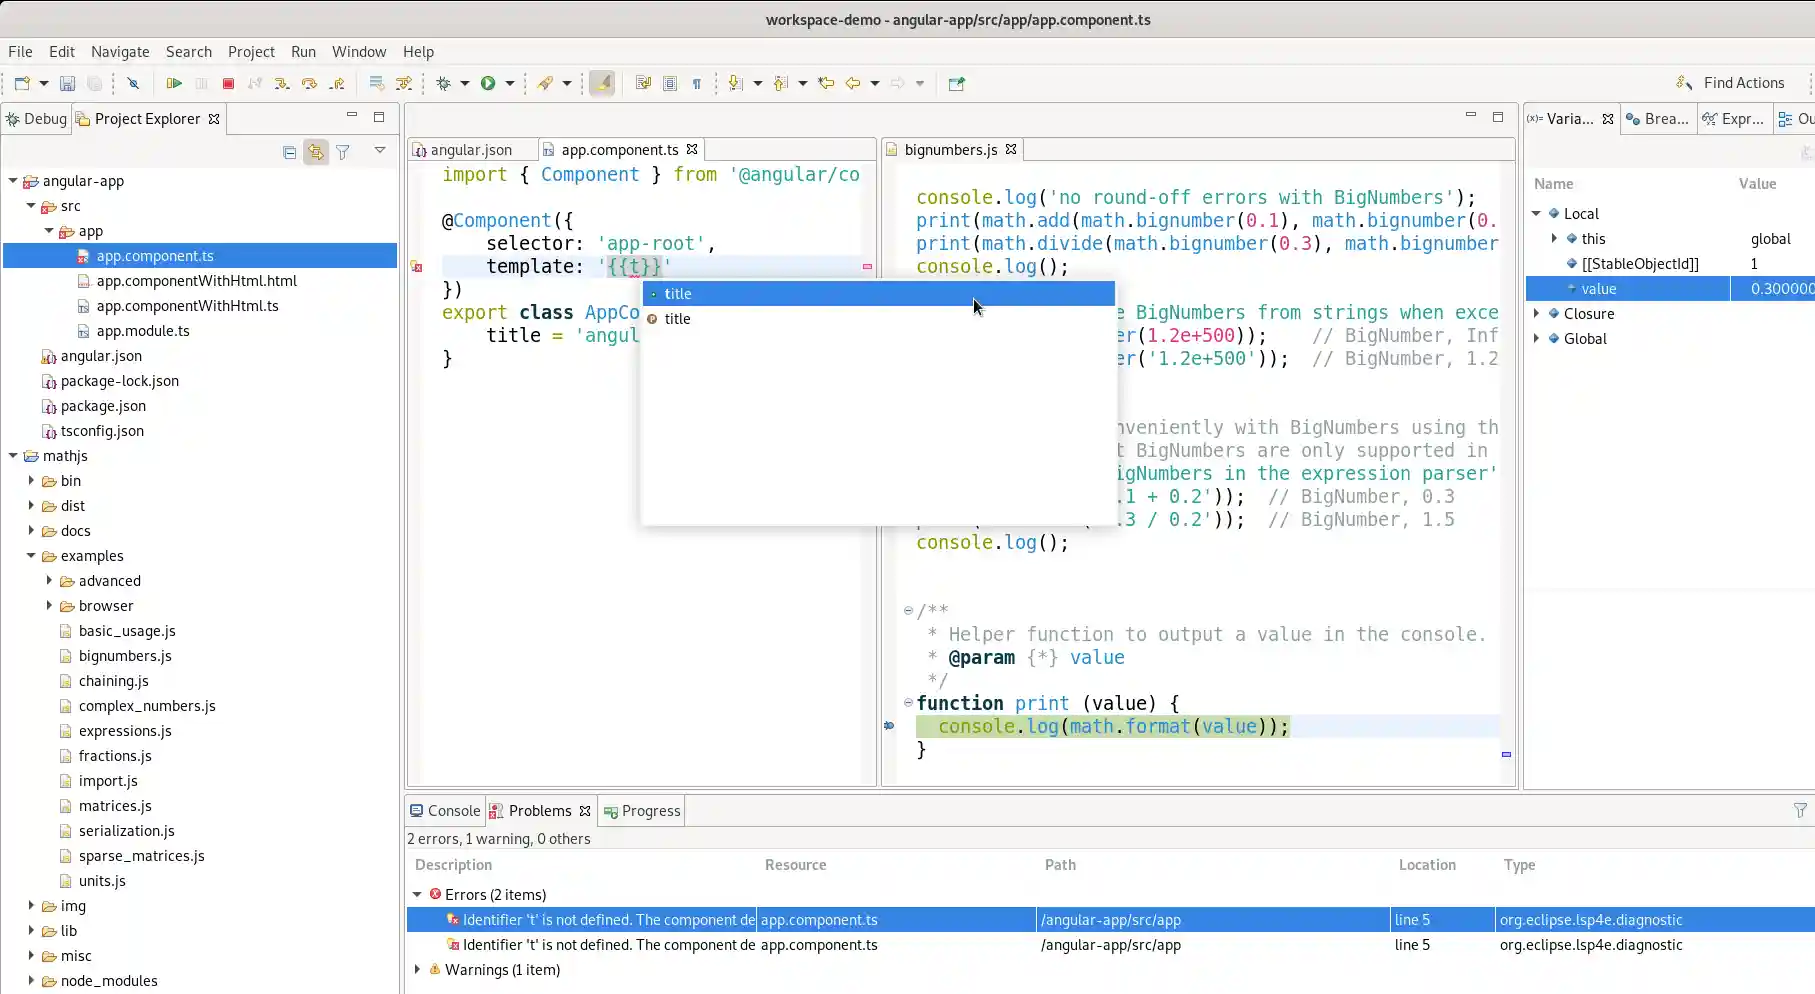The width and height of the screenshot is (1815, 994).
Task: Click the Step Return icon
Action: (x=338, y=83)
